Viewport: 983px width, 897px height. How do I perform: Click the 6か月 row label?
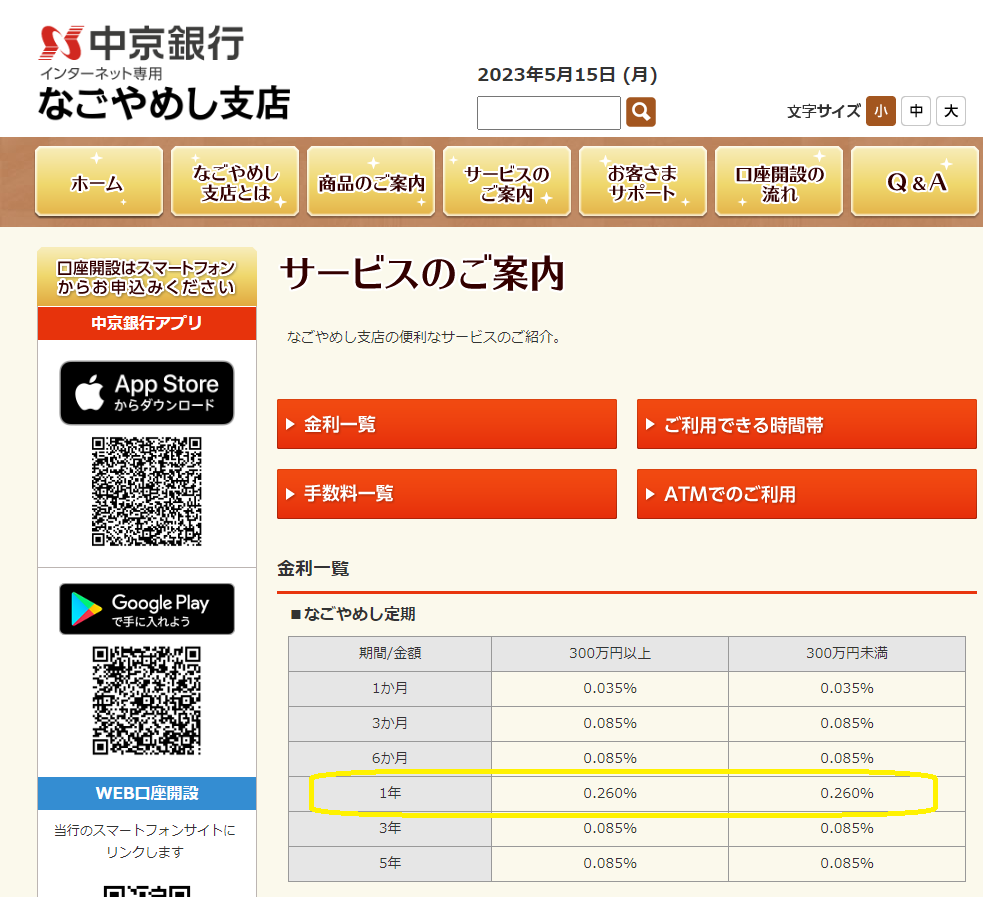390,758
